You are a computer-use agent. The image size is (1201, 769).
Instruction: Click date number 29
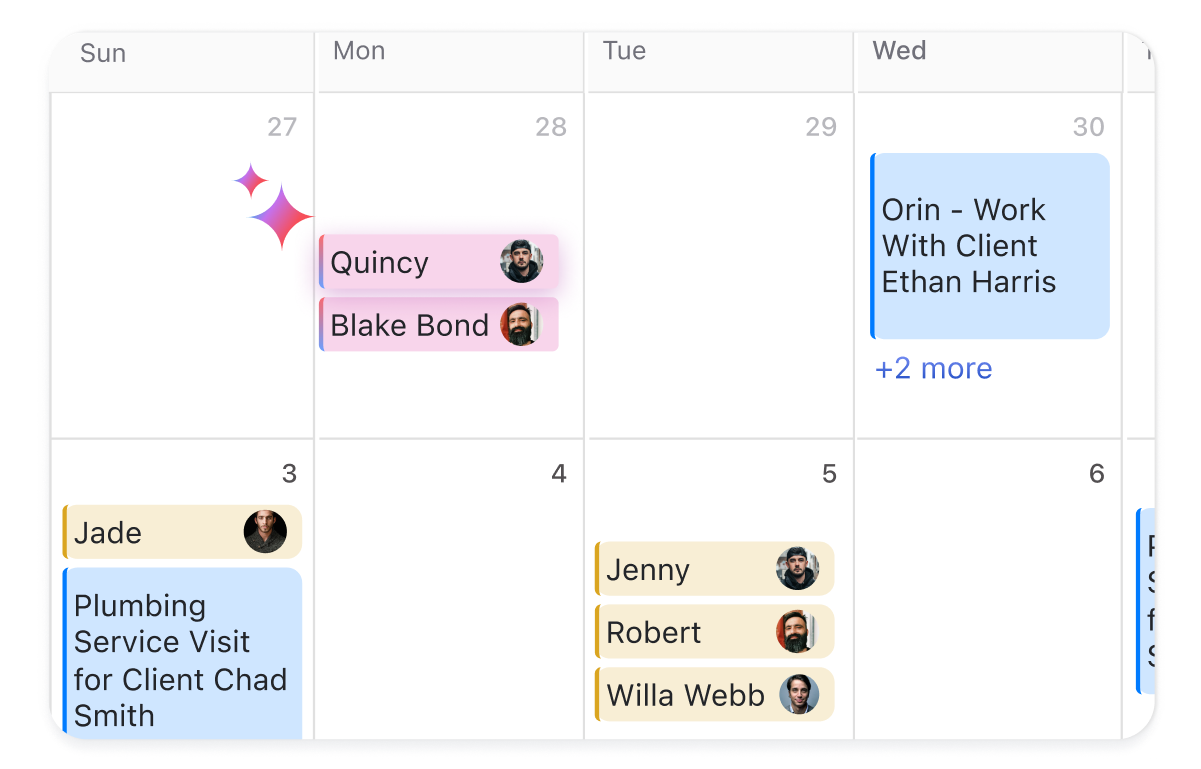coord(821,127)
